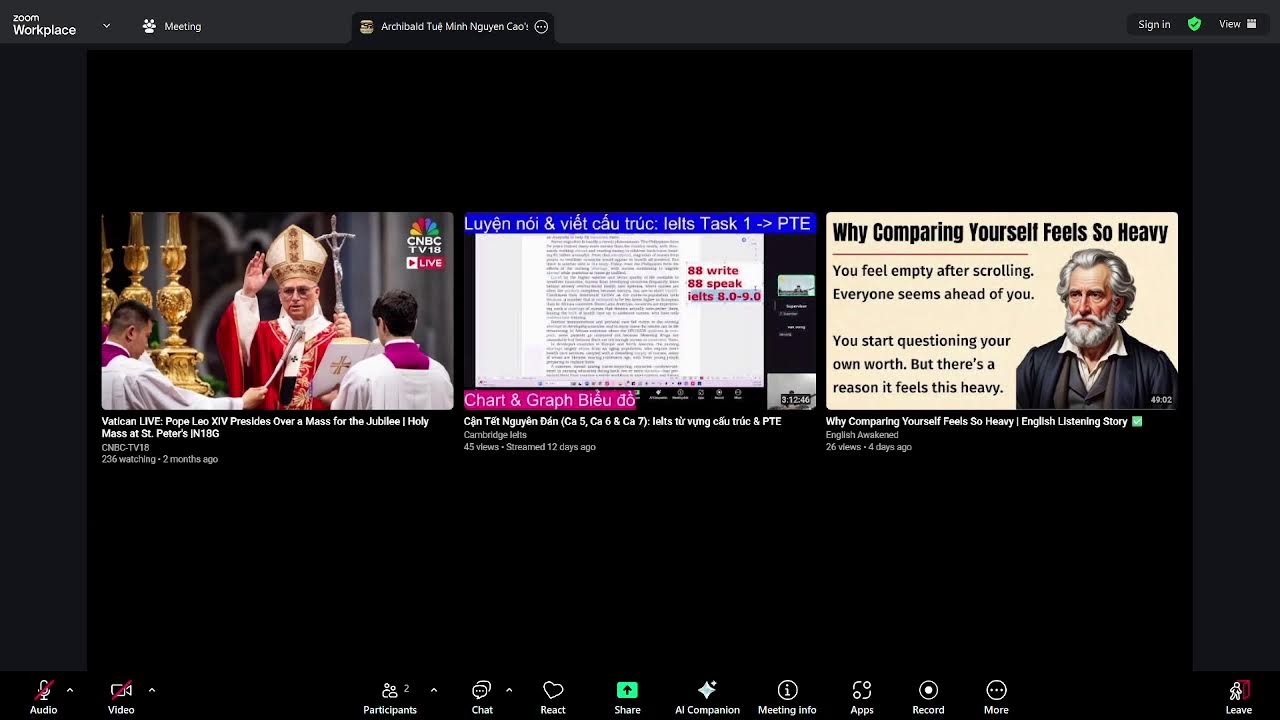Click the Meeting tab paw icon
The height and width of the screenshot is (720, 1280).
coord(149,26)
